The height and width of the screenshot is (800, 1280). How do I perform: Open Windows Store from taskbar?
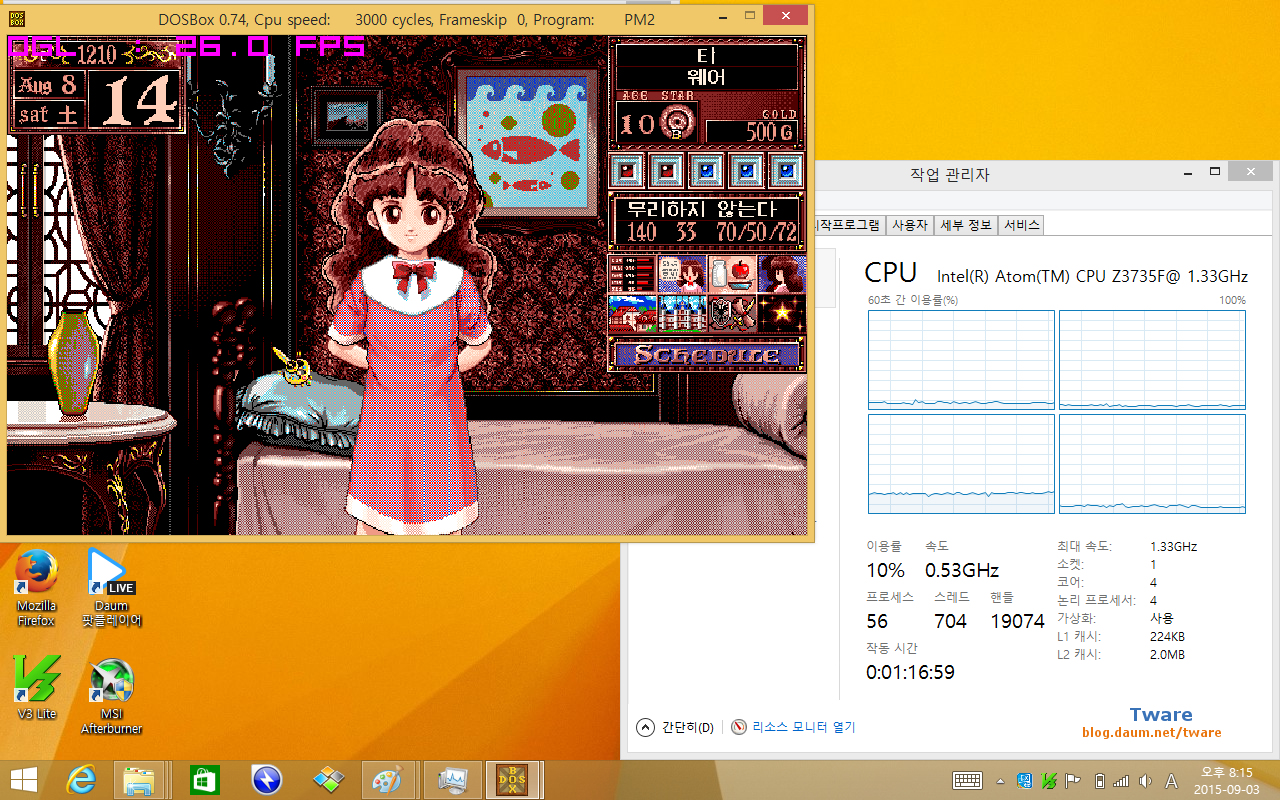[x=204, y=779]
